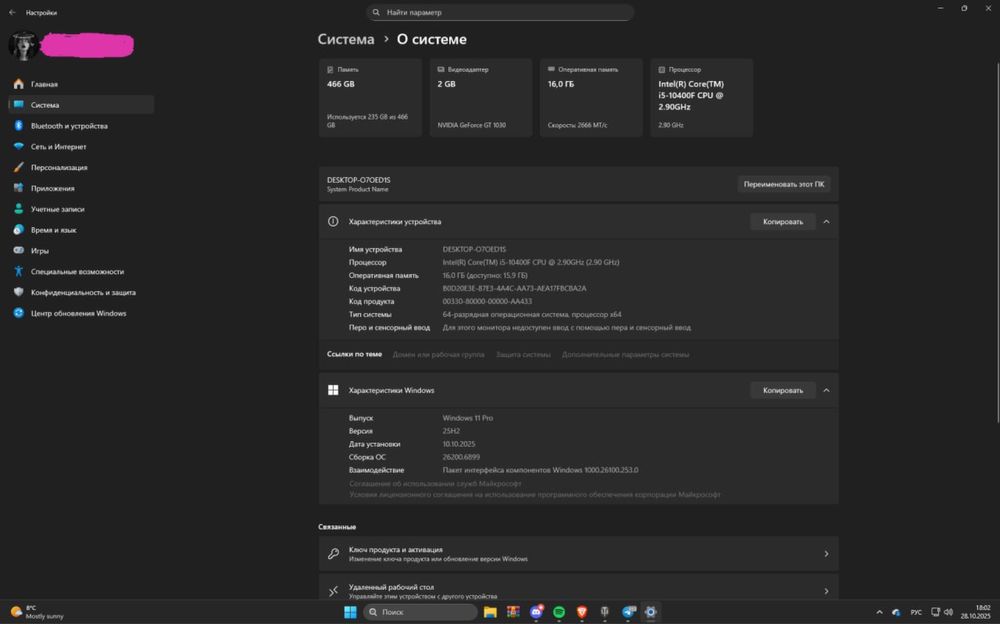This screenshot has height=624, width=1000.
Task: Open the Оперативная память 16,0 ГБ card
Action: 591,98
